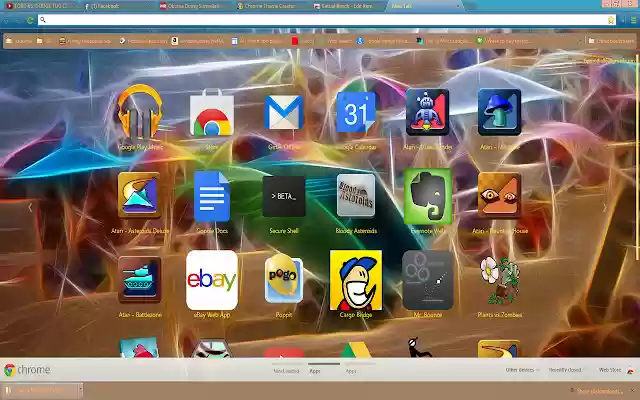Launch the Evernote Web elephant app
Image resolution: width=640 pixels, height=400 pixels.
tap(428, 196)
